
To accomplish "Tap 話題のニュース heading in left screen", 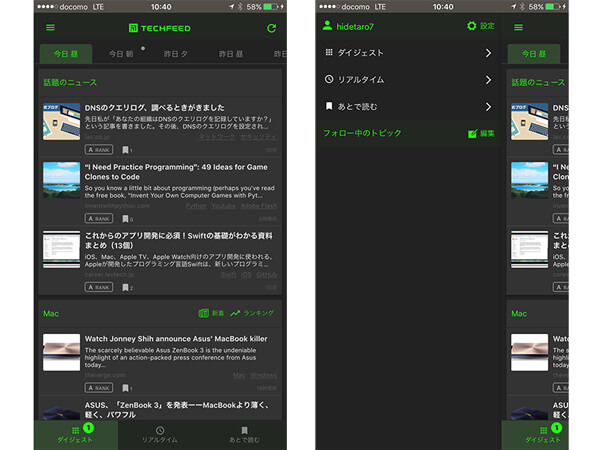I will tap(70, 83).
